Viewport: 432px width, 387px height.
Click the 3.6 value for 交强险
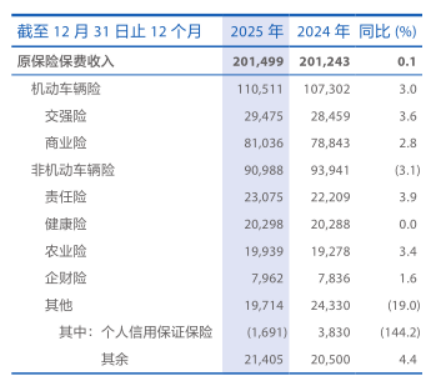(x=408, y=116)
